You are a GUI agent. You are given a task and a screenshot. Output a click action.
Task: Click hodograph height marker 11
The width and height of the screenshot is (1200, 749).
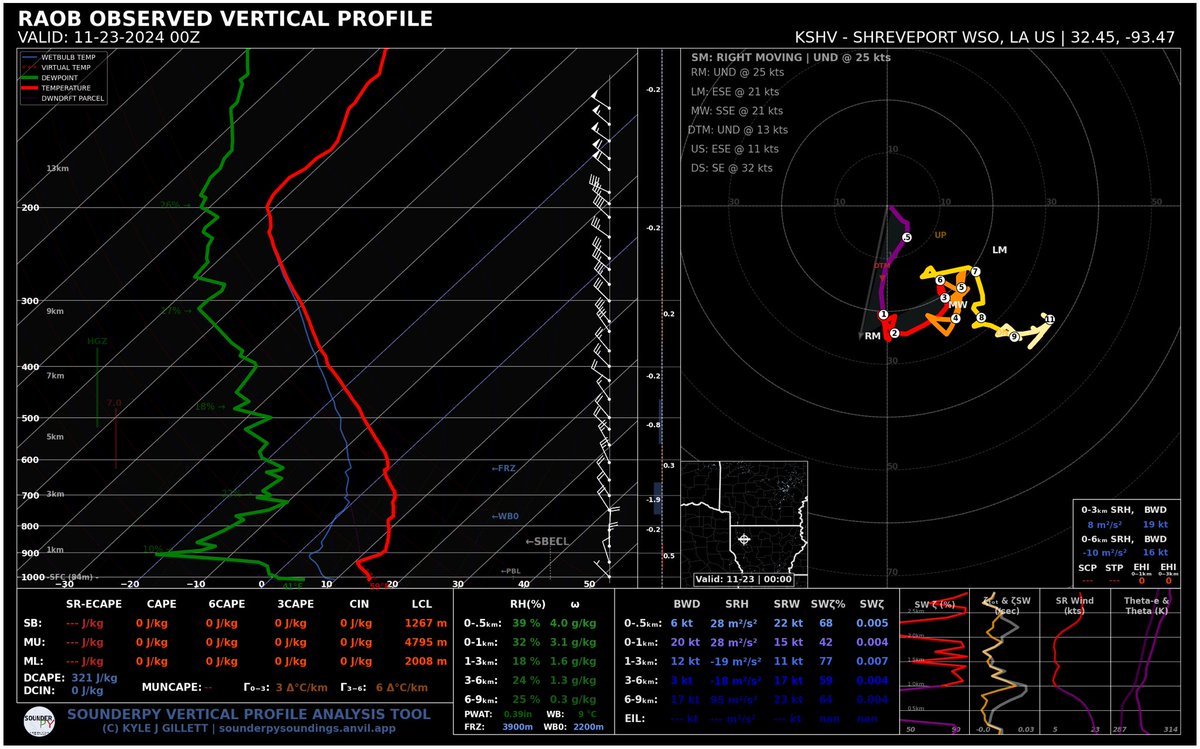coord(1049,319)
